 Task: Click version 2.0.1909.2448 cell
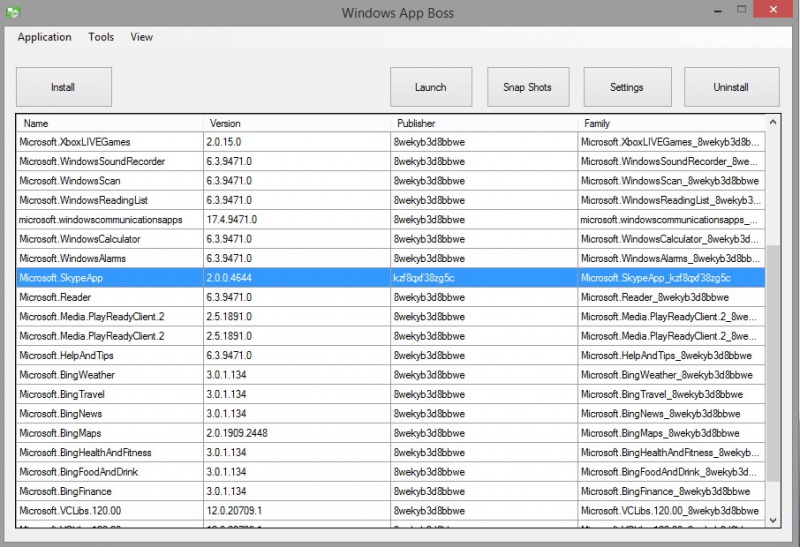point(297,433)
